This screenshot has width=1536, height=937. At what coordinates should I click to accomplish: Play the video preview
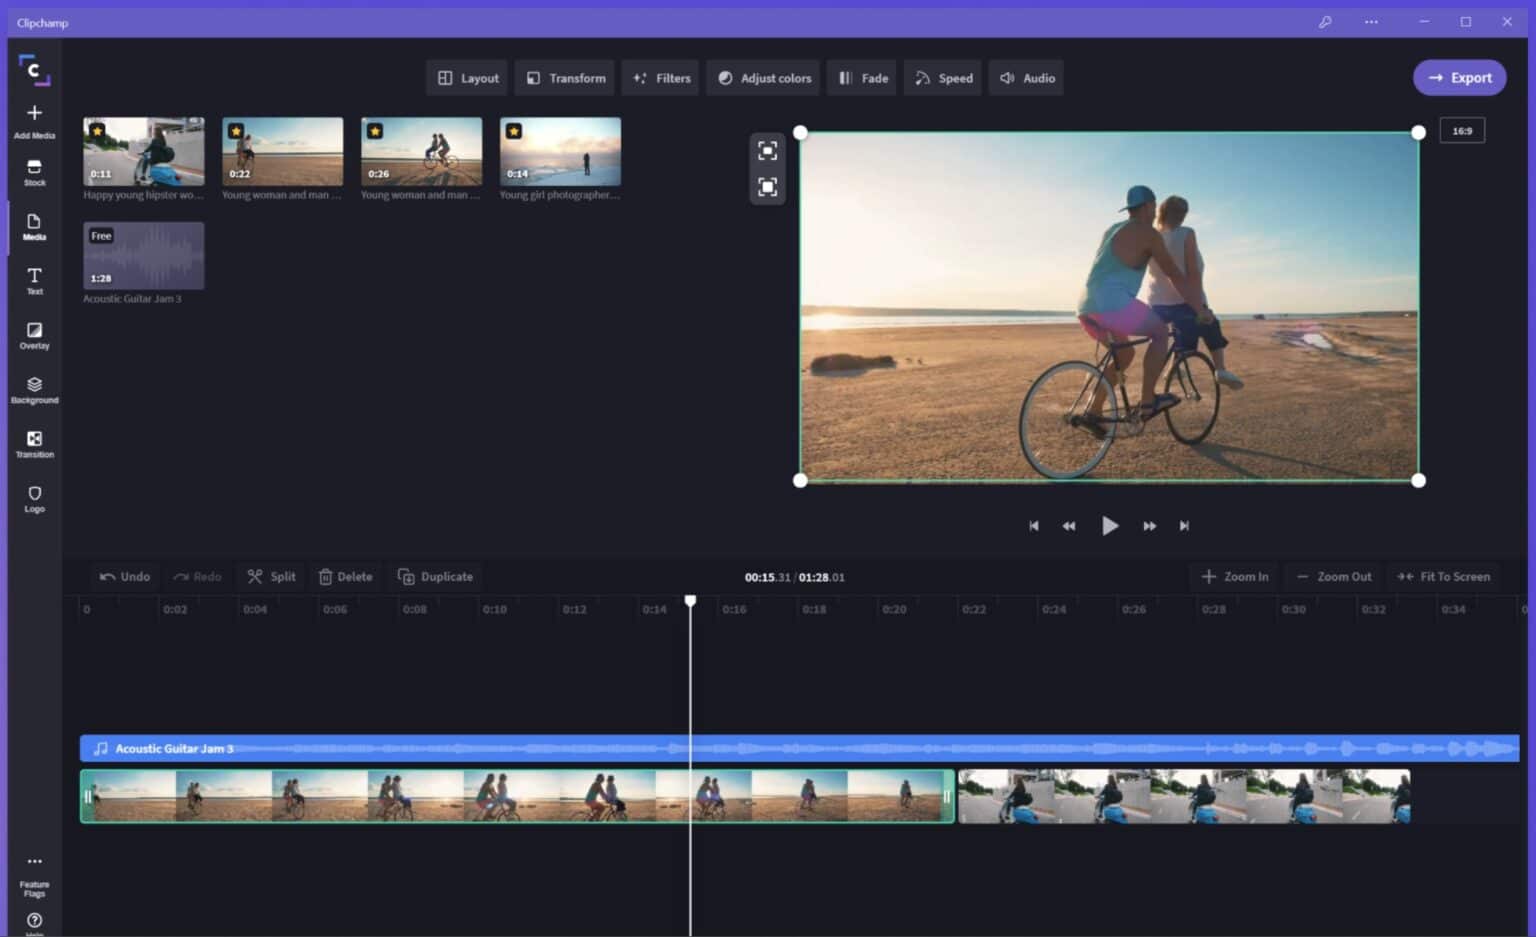point(1109,526)
